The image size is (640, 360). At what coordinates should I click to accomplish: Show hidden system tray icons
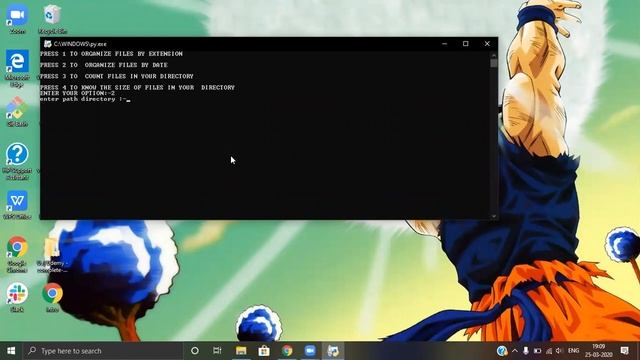515,351
